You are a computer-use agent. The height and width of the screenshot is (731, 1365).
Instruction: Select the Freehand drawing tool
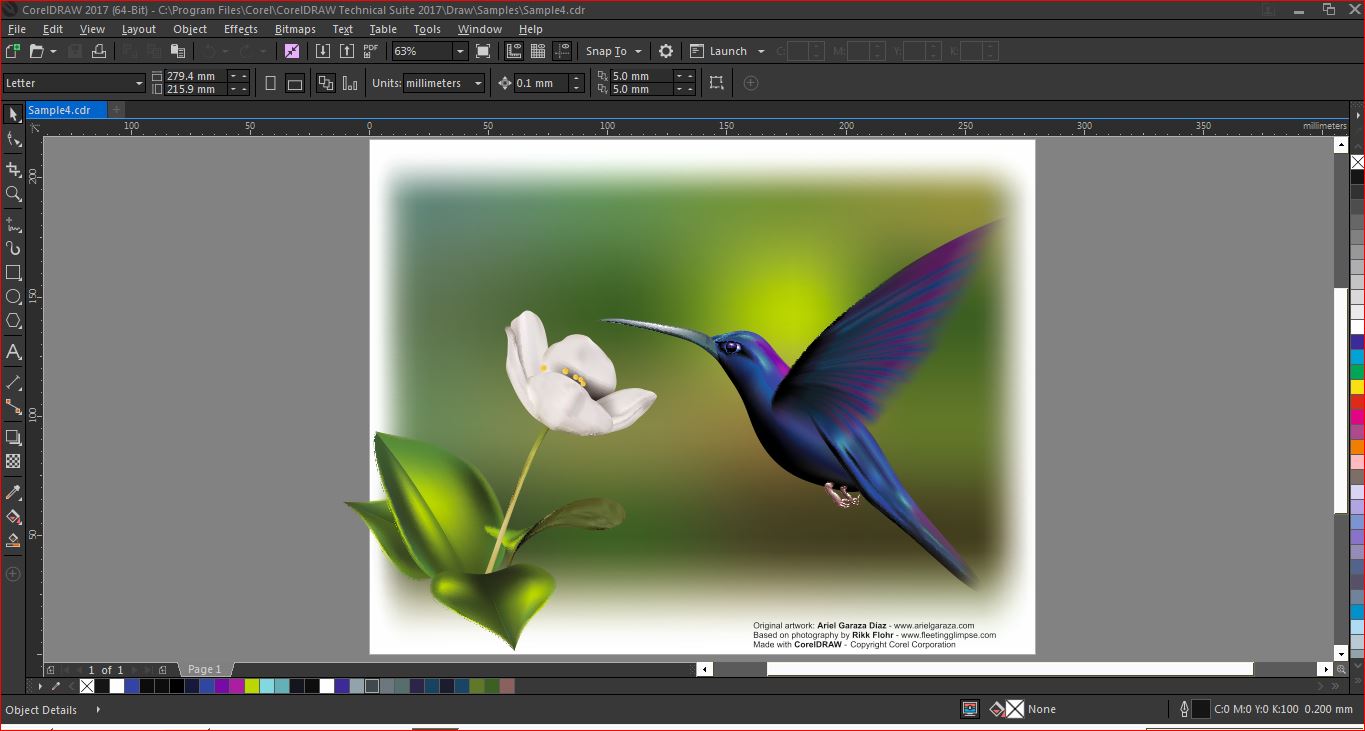(13, 224)
